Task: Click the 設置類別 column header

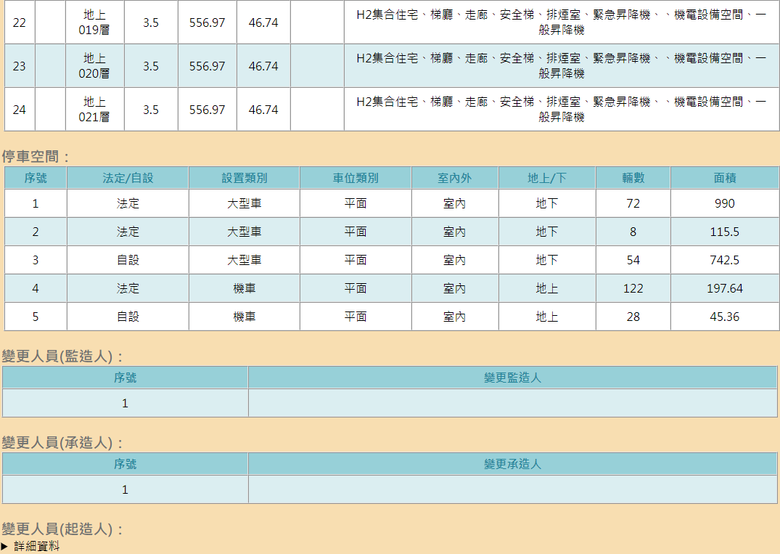Action: coord(244,178)
